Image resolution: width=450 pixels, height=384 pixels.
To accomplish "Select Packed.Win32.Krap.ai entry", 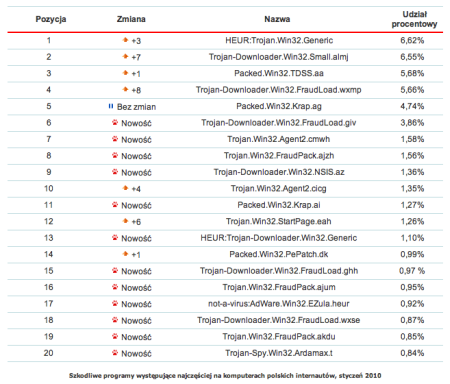I will point(279,205).
